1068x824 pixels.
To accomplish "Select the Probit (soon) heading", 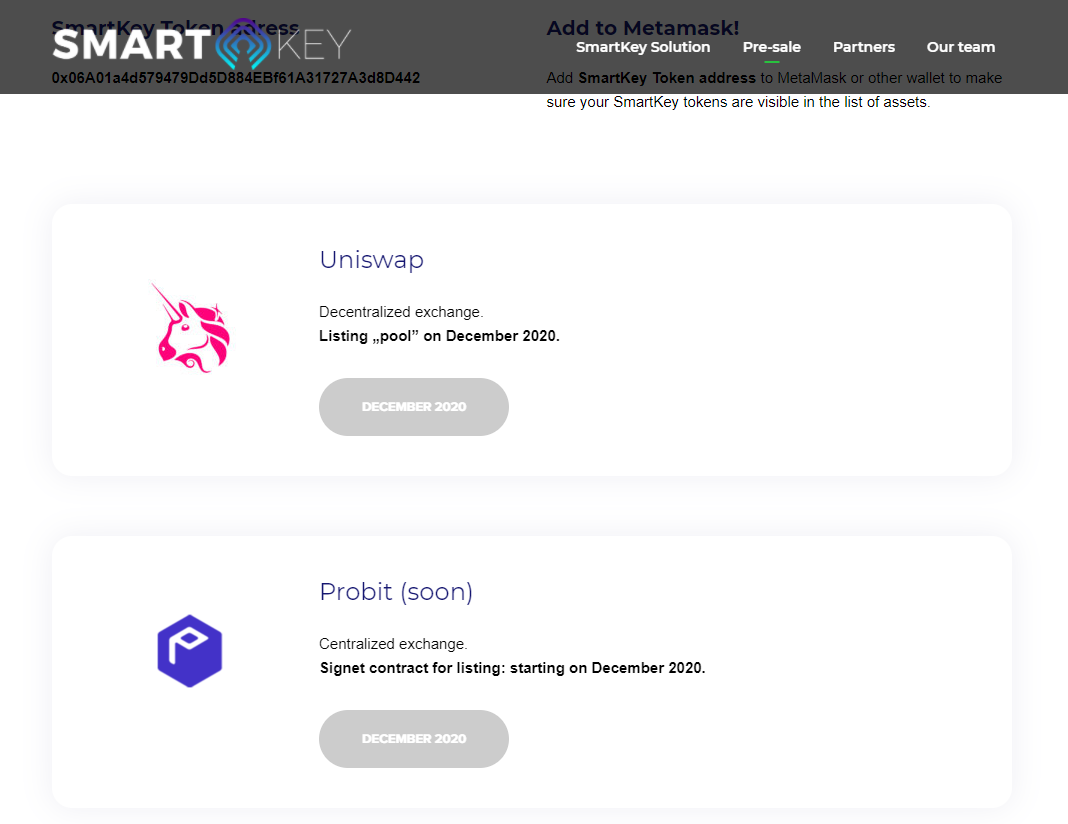I will tap(396, 592).
